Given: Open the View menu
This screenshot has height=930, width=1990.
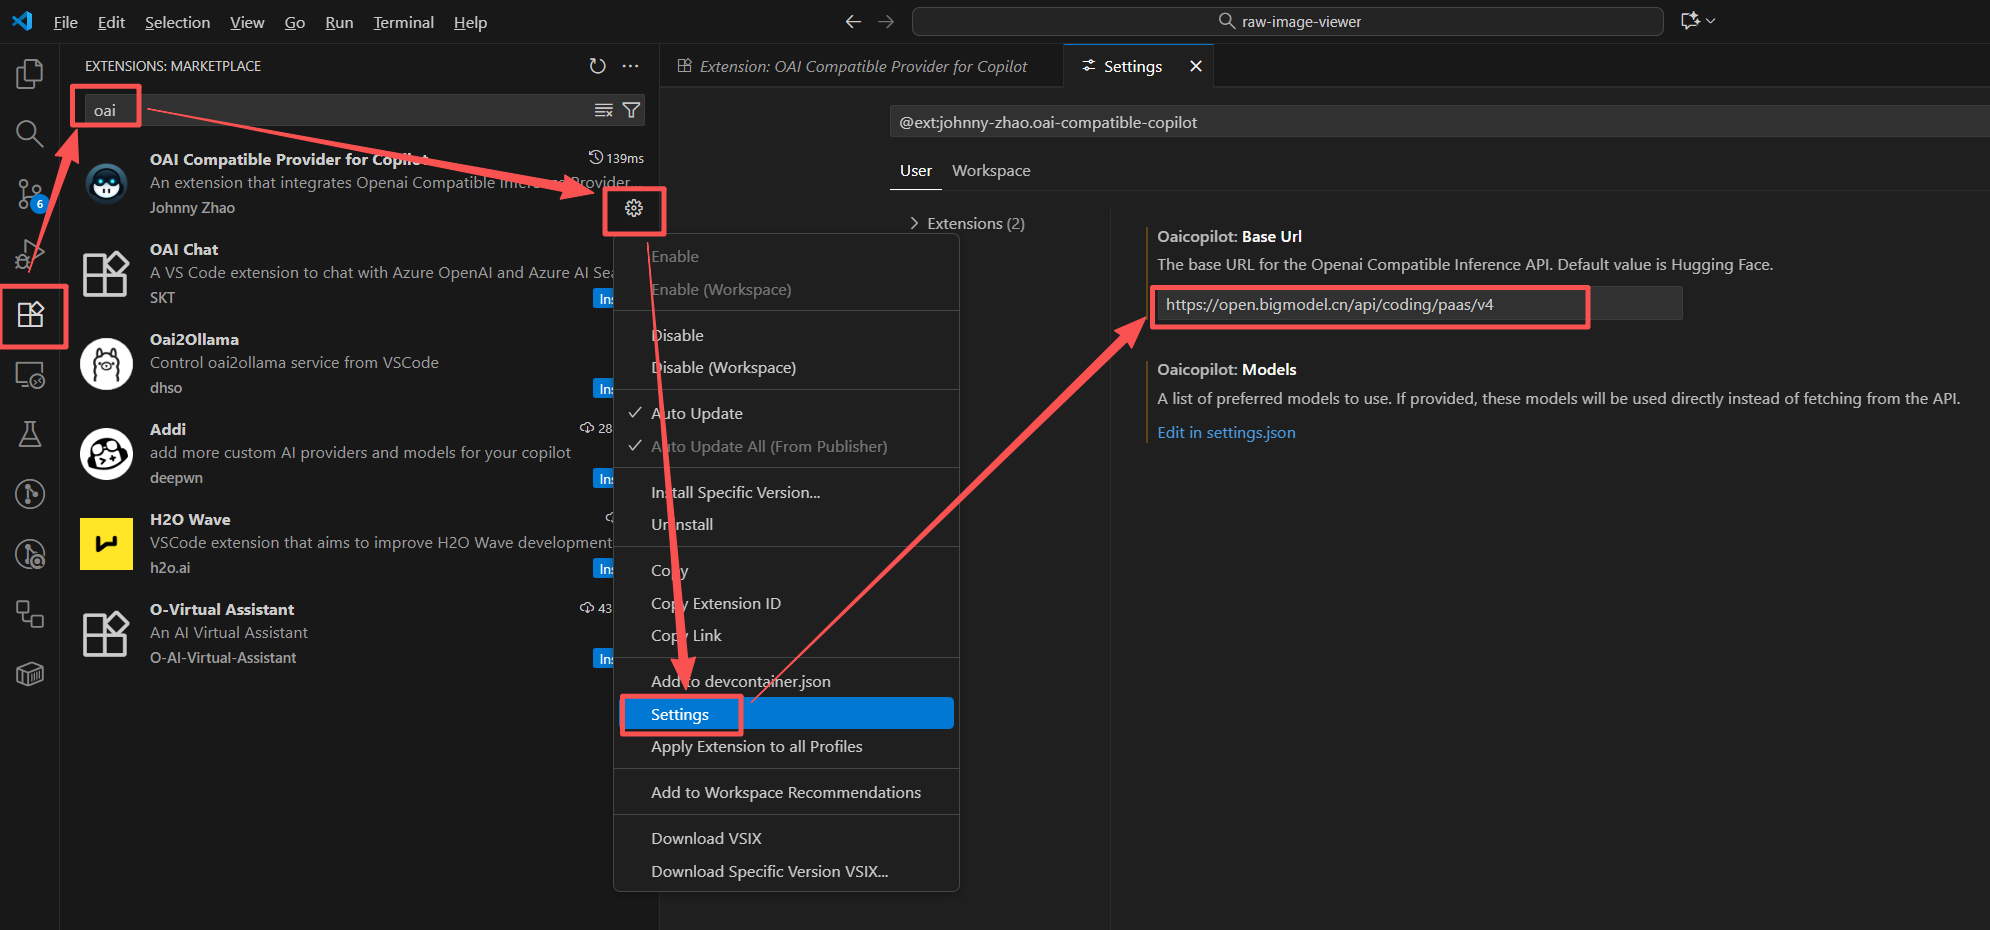Looking at the screenshot, I should [x=247, y=22].
